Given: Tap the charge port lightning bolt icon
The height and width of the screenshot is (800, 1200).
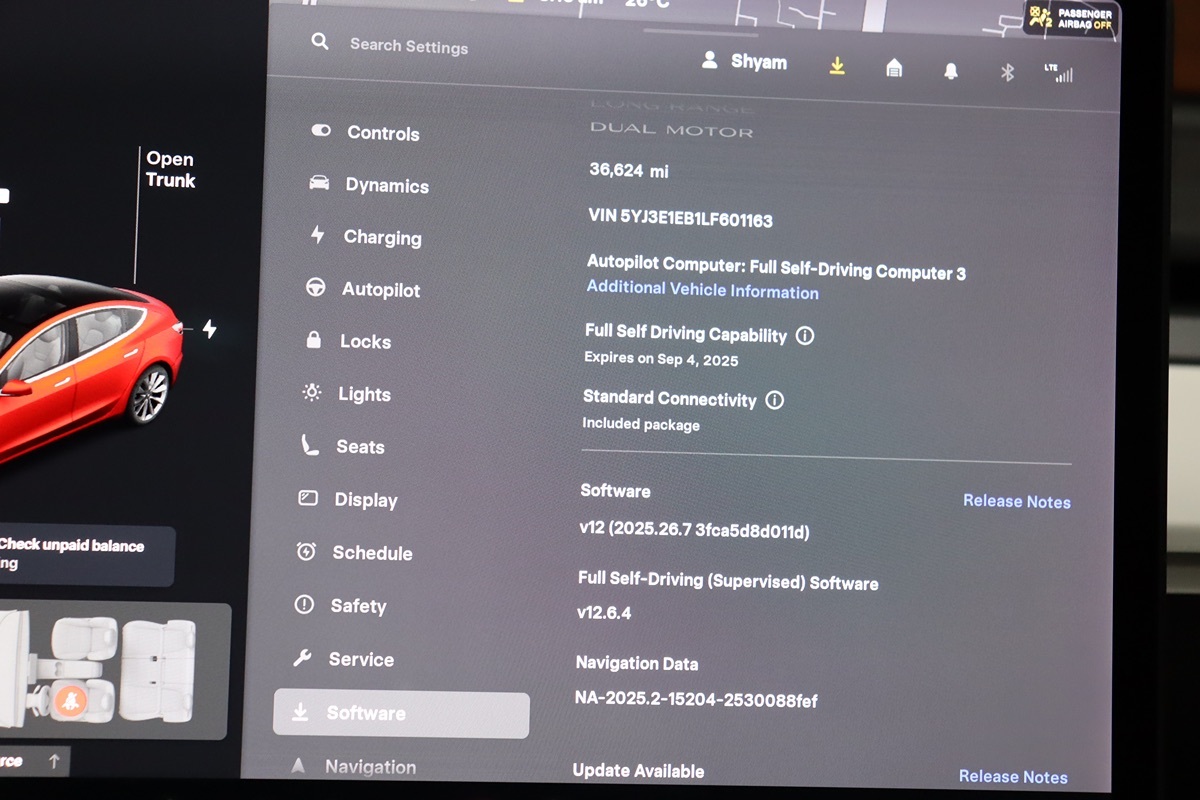Looking at the screenshot, I should click(209, 329).
